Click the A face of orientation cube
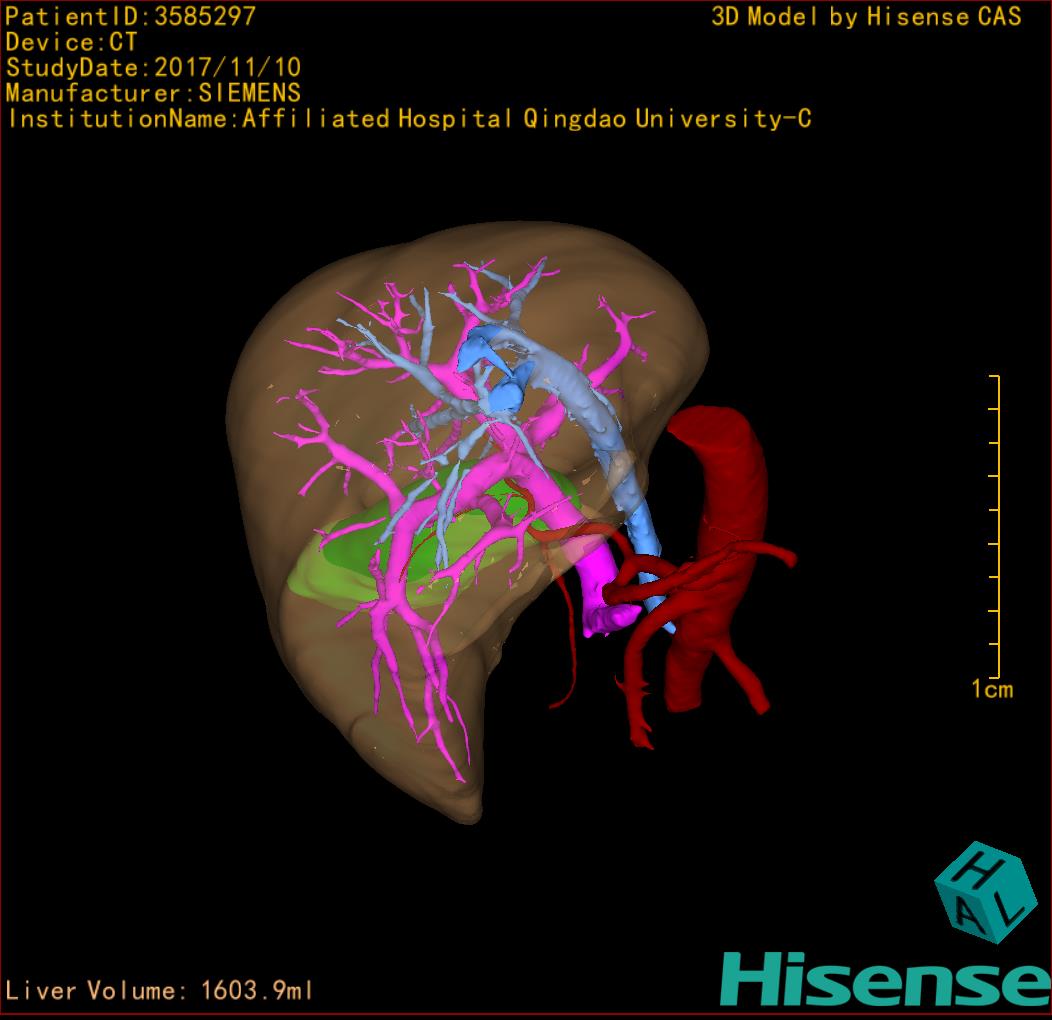The width and height of the screenshot is (1052, 1020). (x=962, y=919)
